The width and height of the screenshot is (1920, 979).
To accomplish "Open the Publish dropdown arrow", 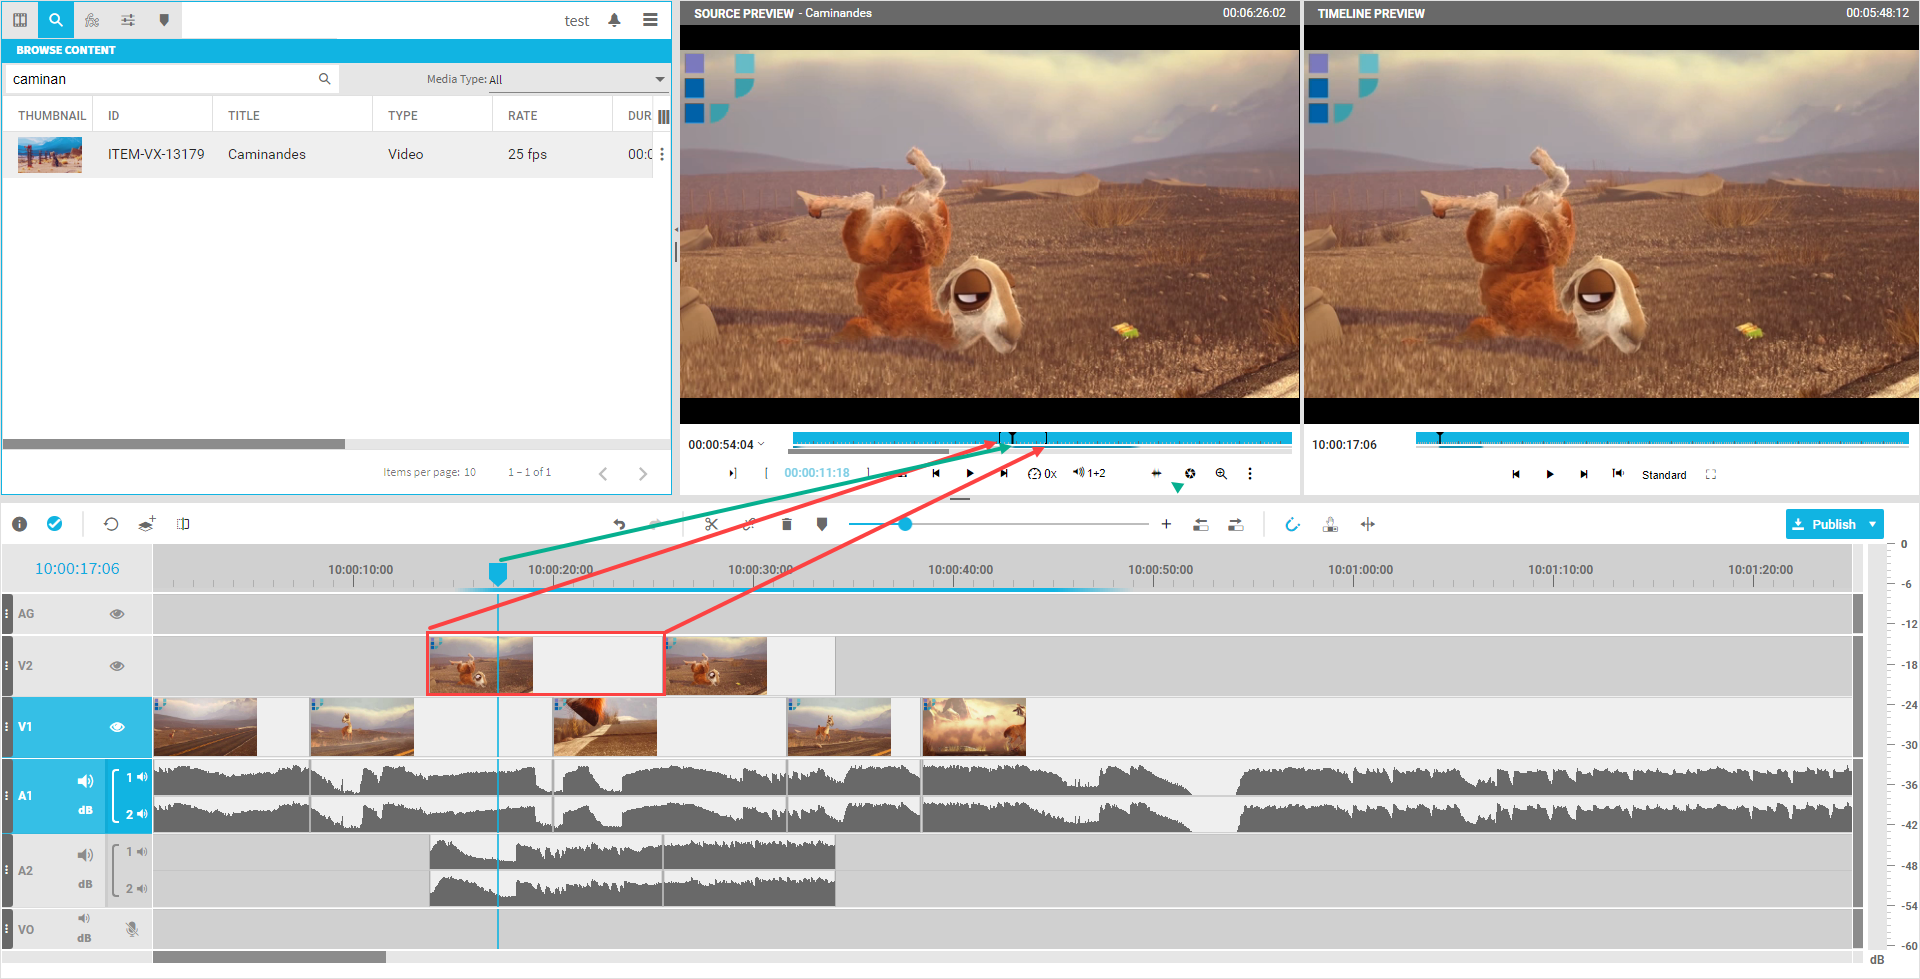I will point(1872,524).
